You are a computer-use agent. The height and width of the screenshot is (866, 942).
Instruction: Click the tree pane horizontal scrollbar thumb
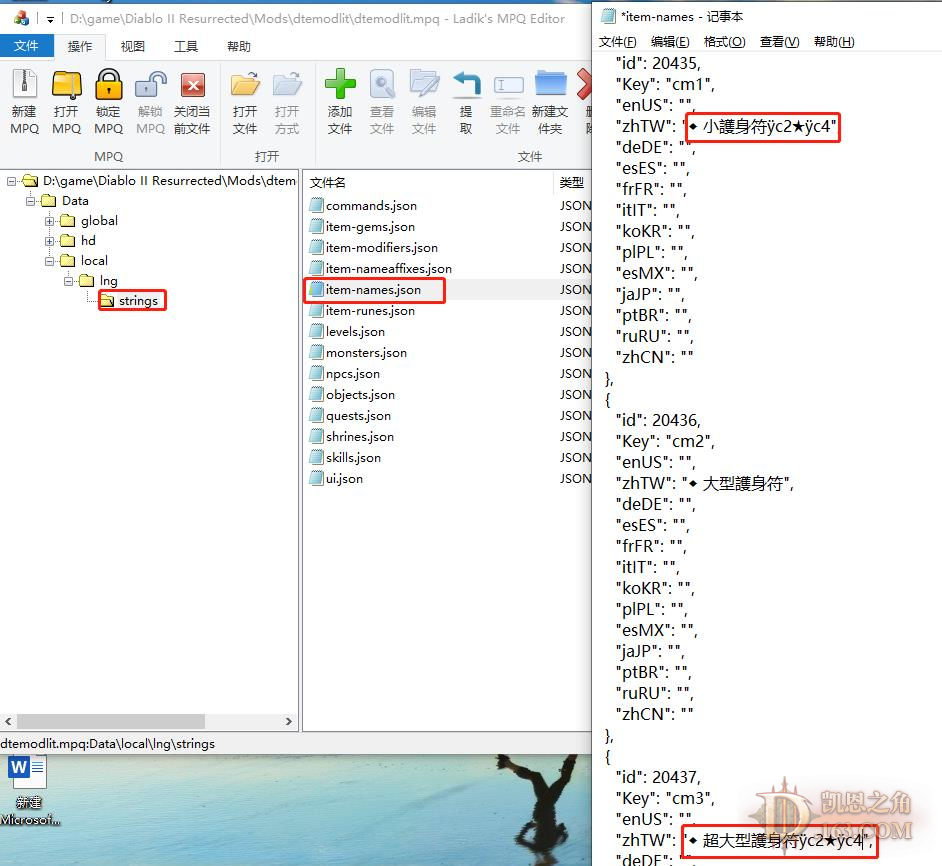[x=111, y=721]
